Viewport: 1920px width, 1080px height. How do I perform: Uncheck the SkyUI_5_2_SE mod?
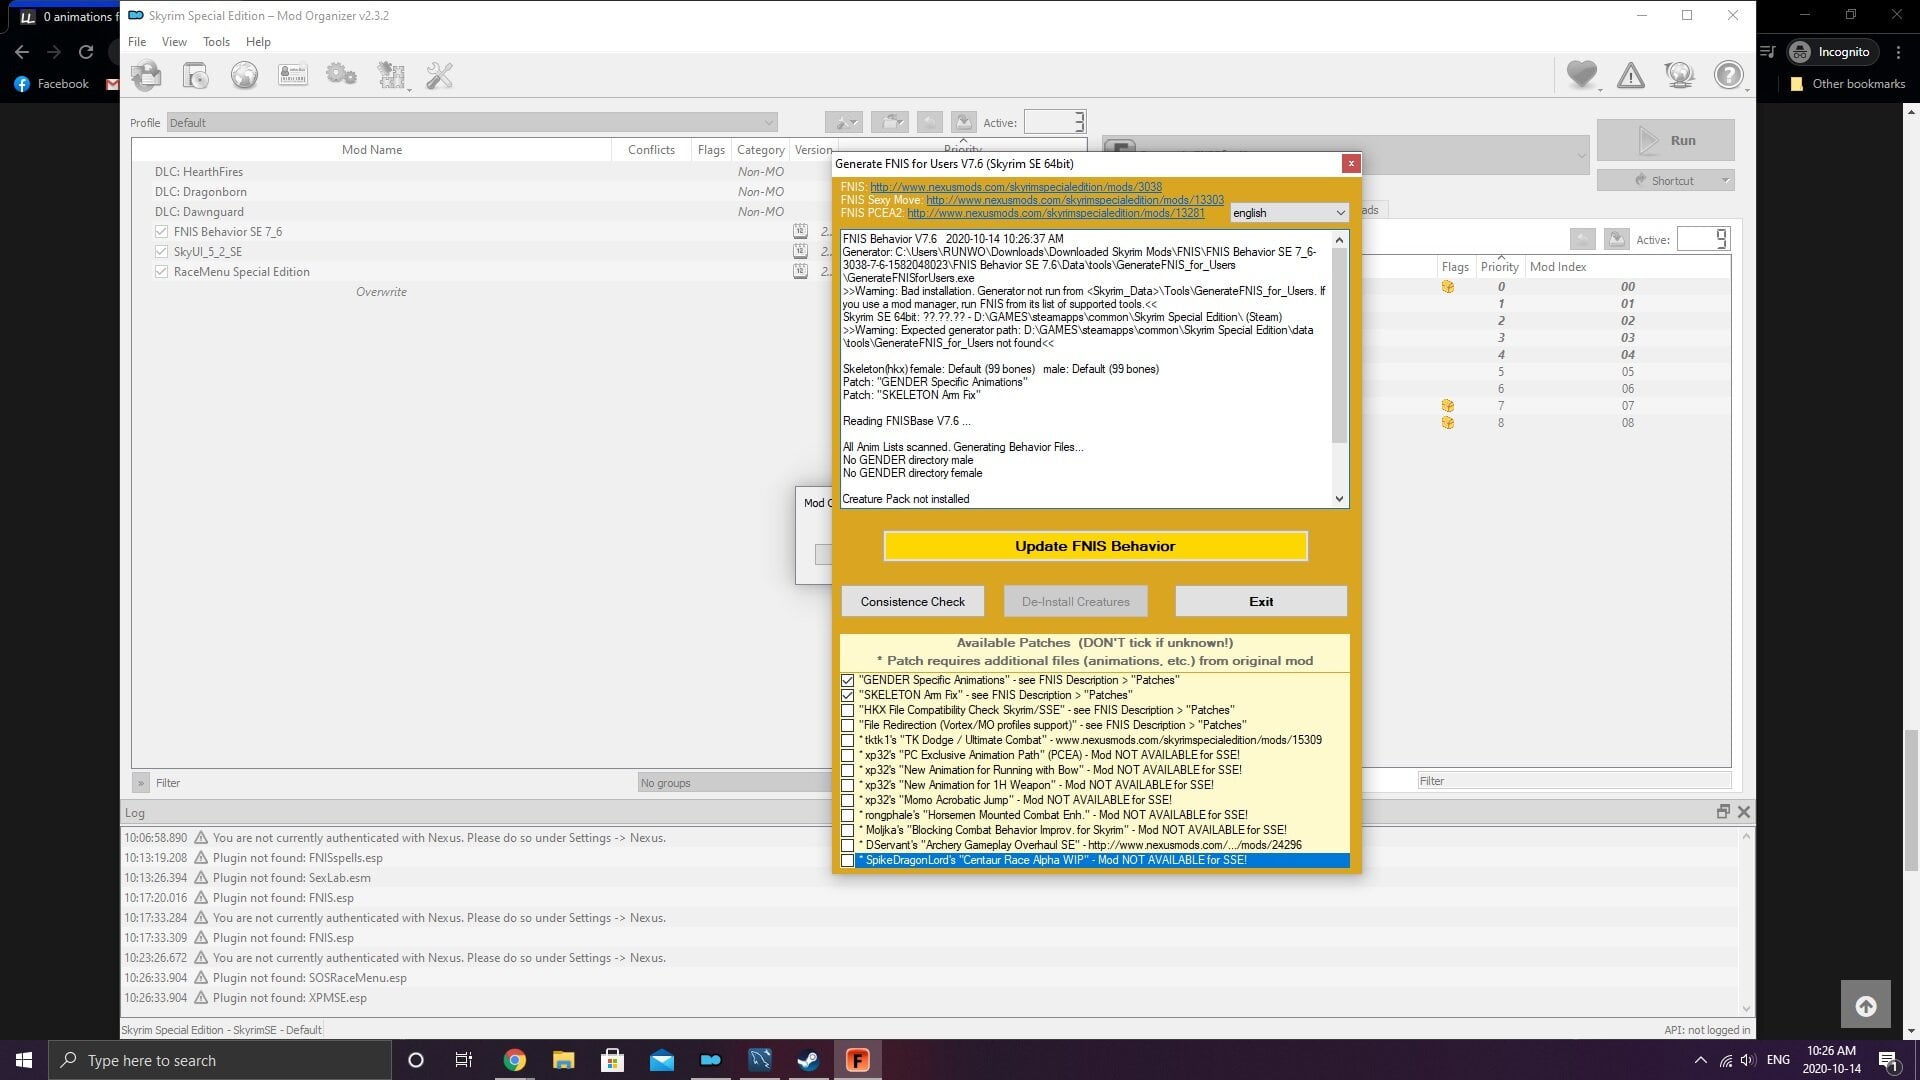tap(161, 251)
